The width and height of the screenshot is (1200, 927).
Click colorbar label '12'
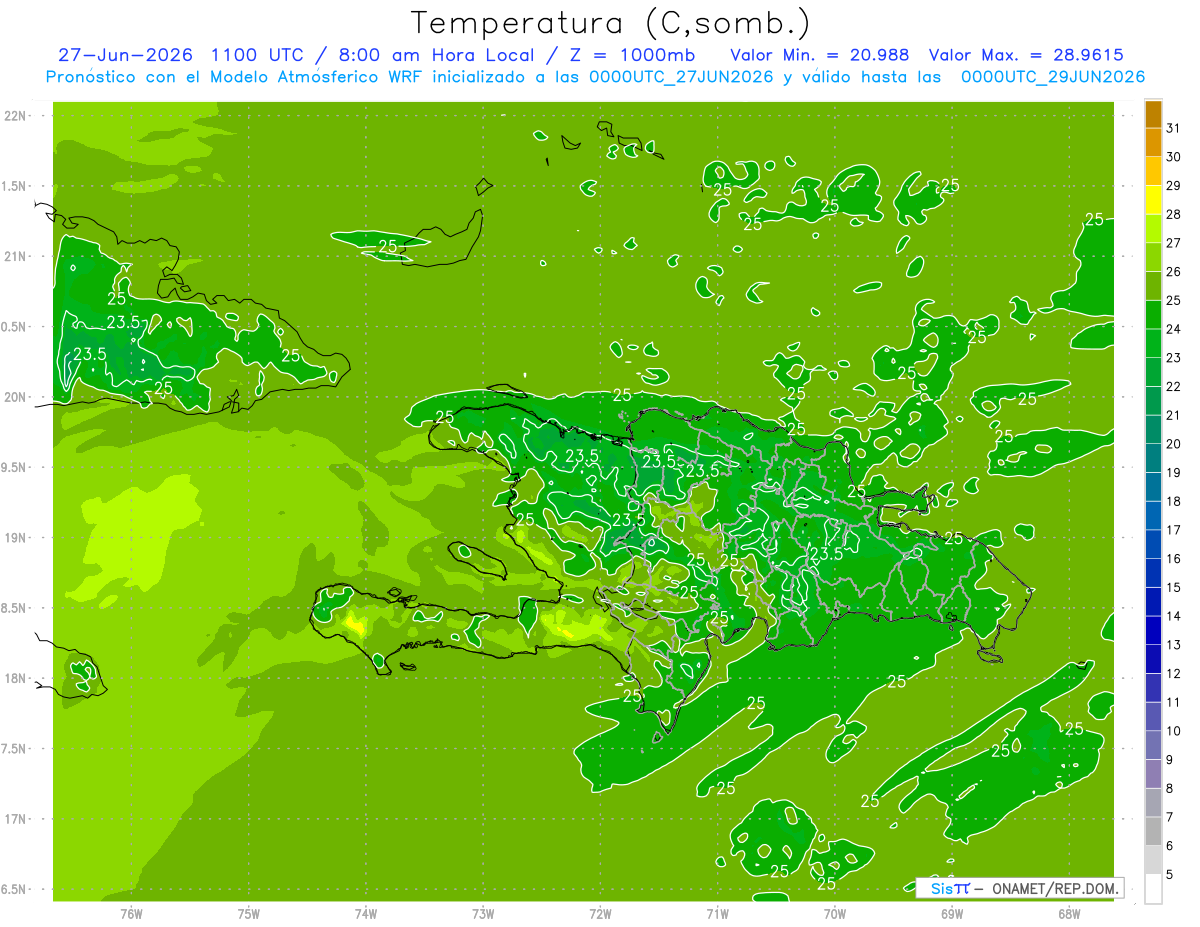1174,674
